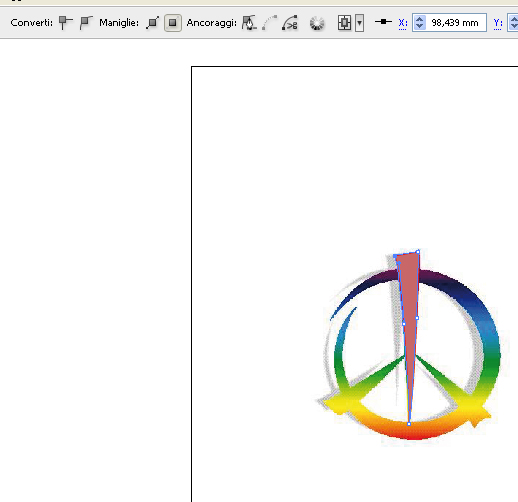Select the top-right anchor point of red shape

click(418, 252)
